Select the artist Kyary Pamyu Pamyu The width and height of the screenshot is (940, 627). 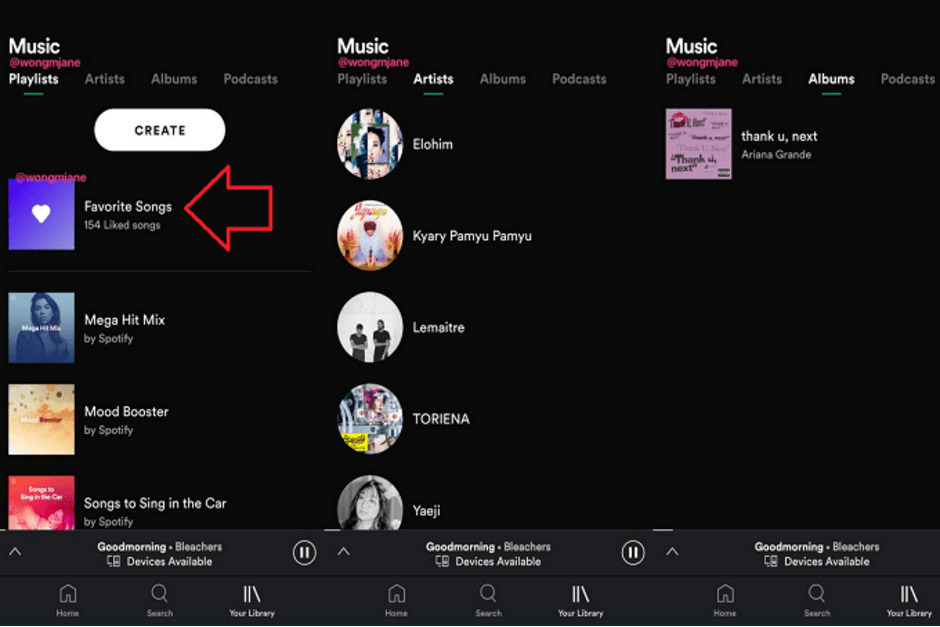(x=371, y=236)
